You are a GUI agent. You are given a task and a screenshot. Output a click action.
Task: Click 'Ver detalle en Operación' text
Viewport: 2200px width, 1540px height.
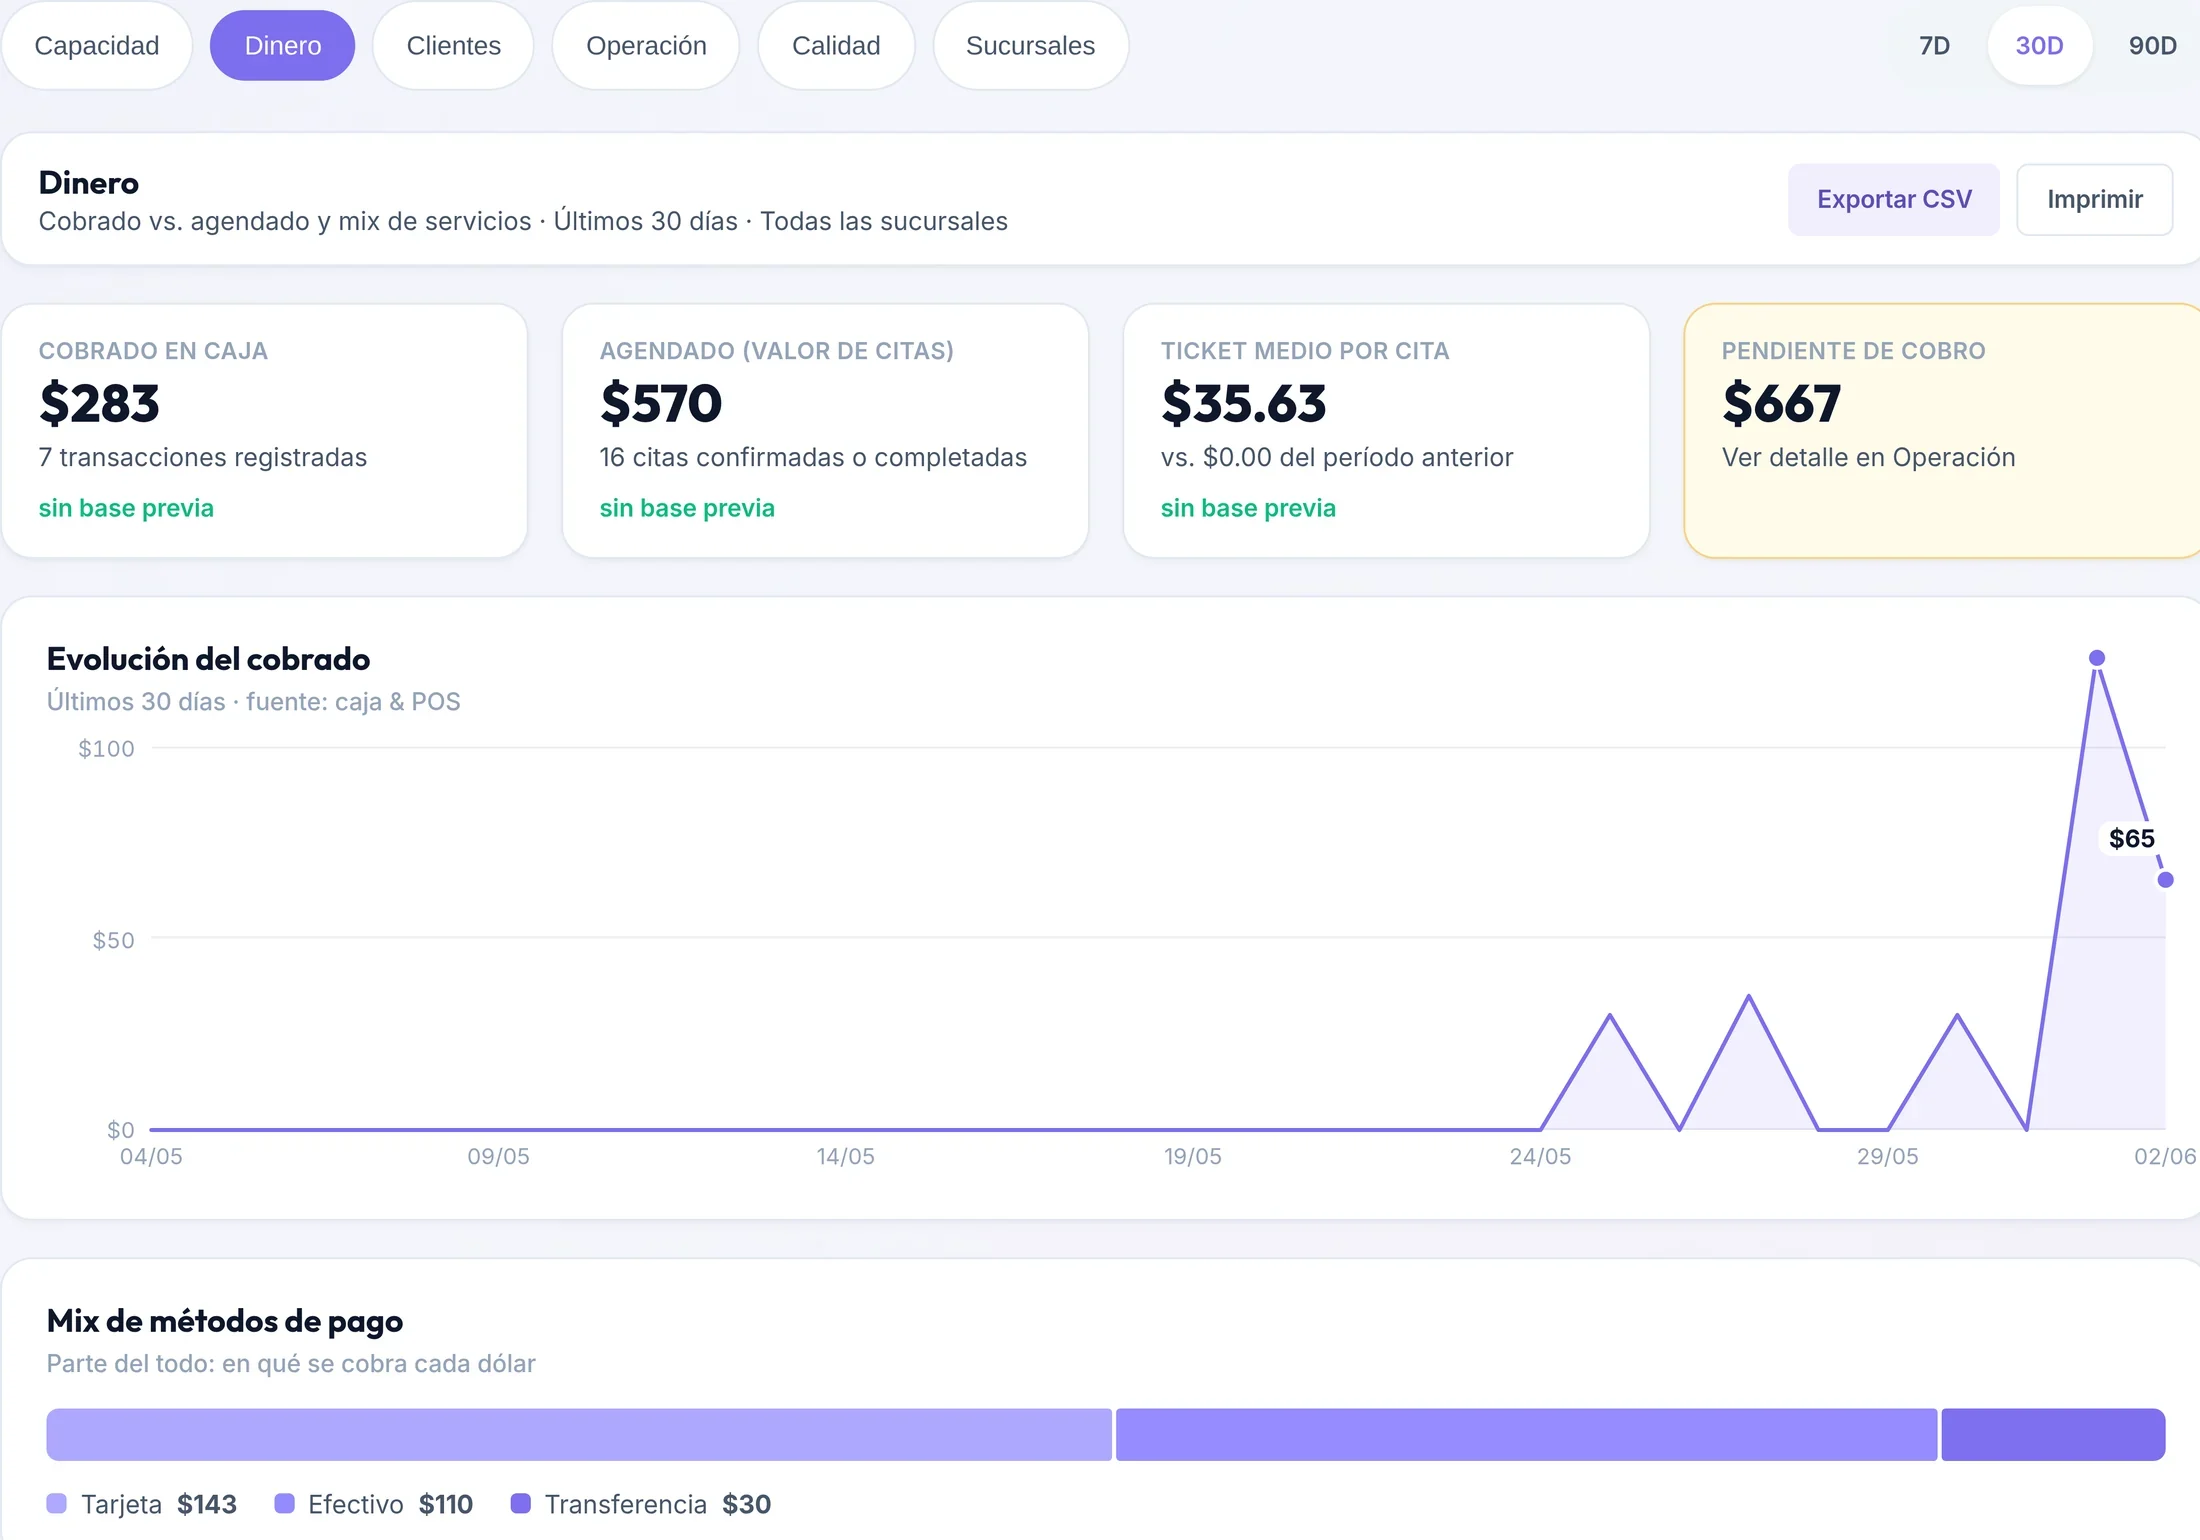click(x=1868, y=458)
